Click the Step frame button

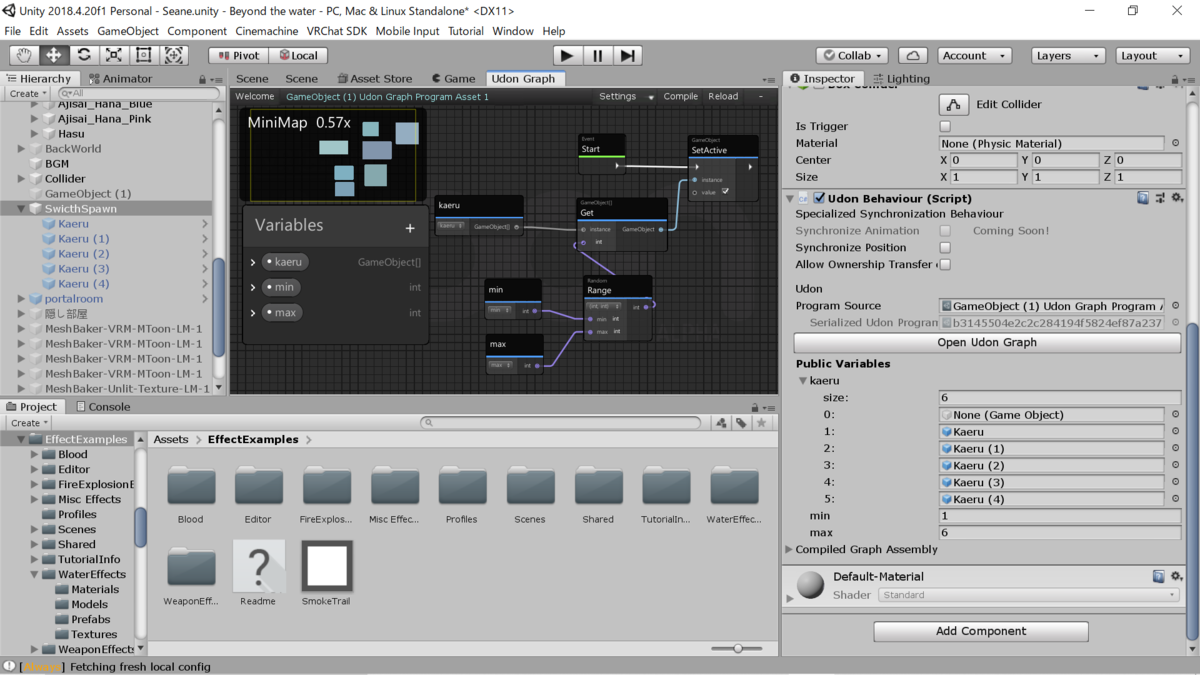pyautogui.click(x=627, y=55)
